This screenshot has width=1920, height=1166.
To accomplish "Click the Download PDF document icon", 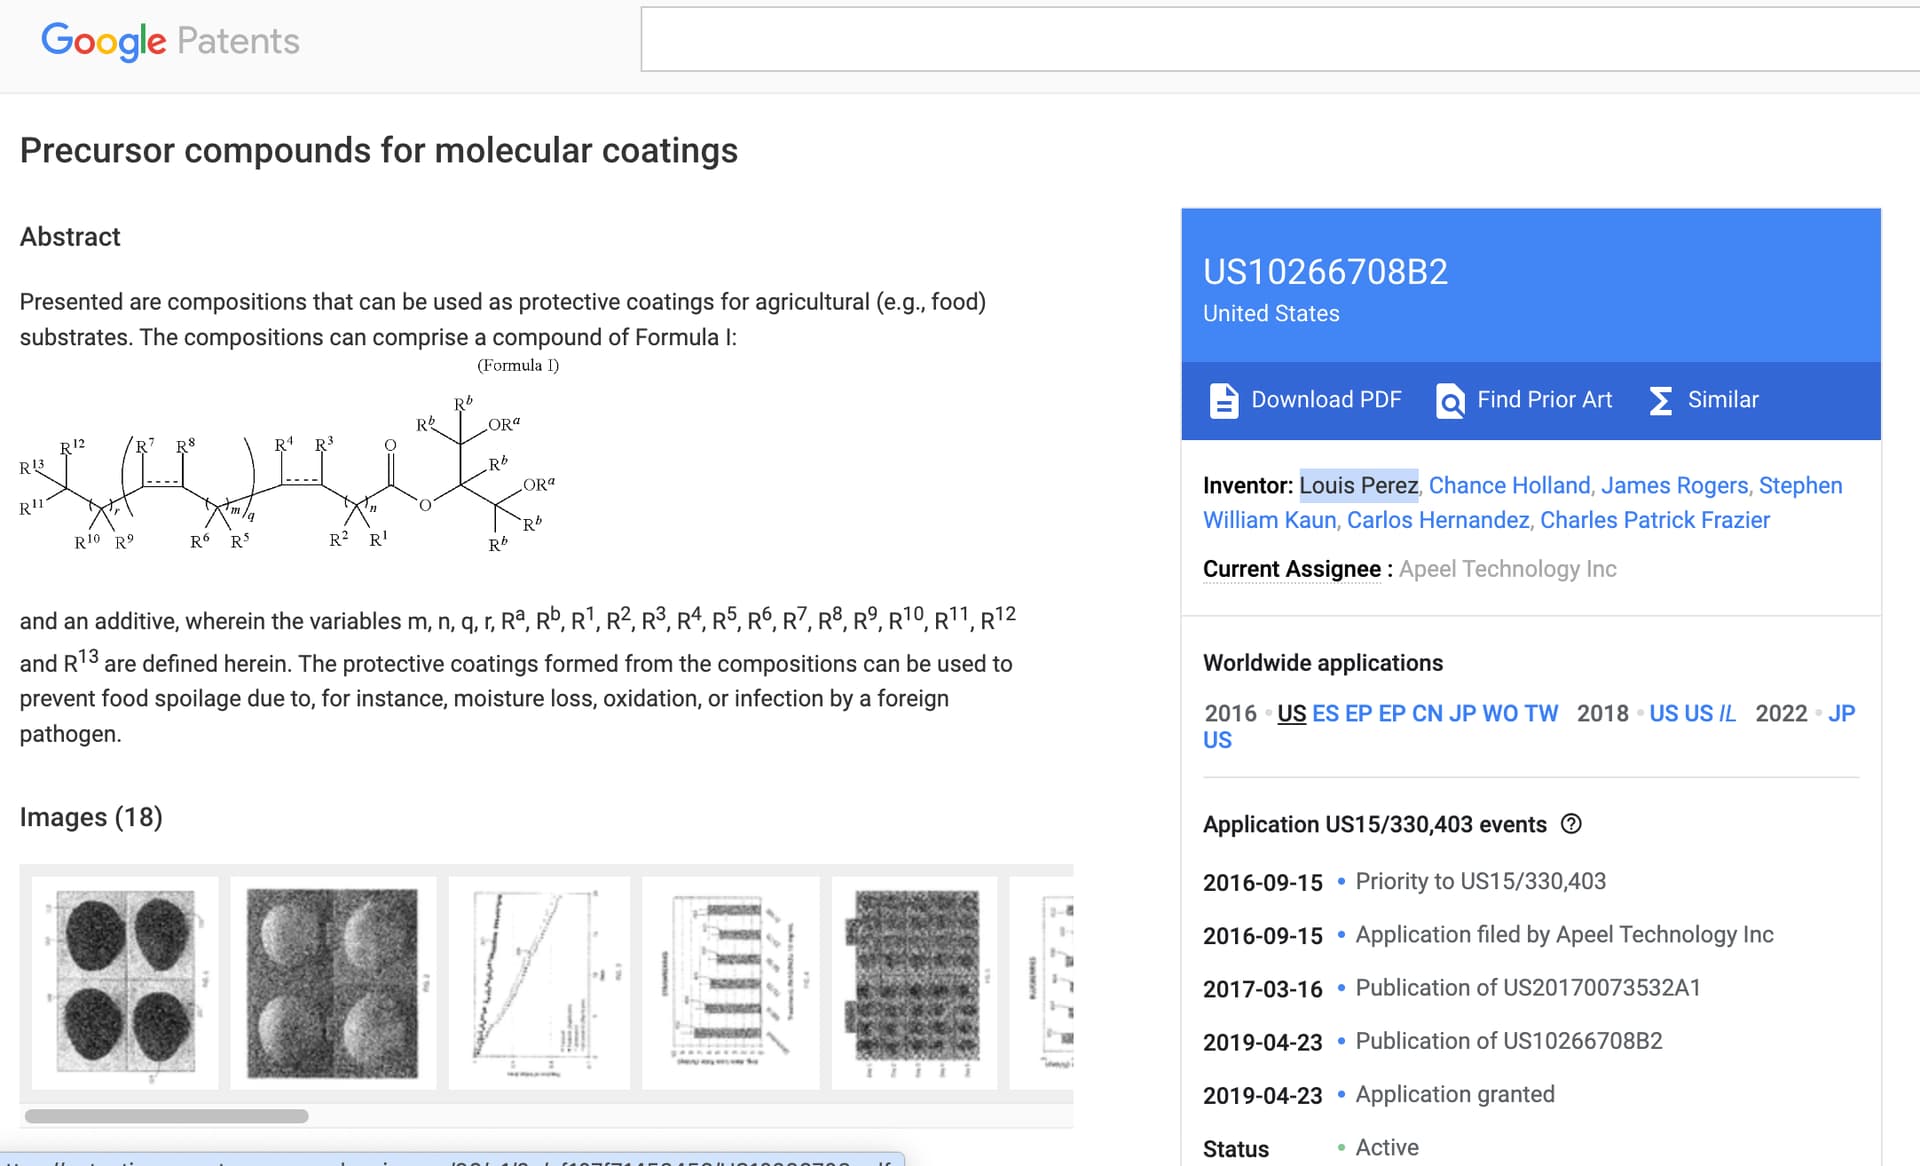I will [x=1223, y=400].
